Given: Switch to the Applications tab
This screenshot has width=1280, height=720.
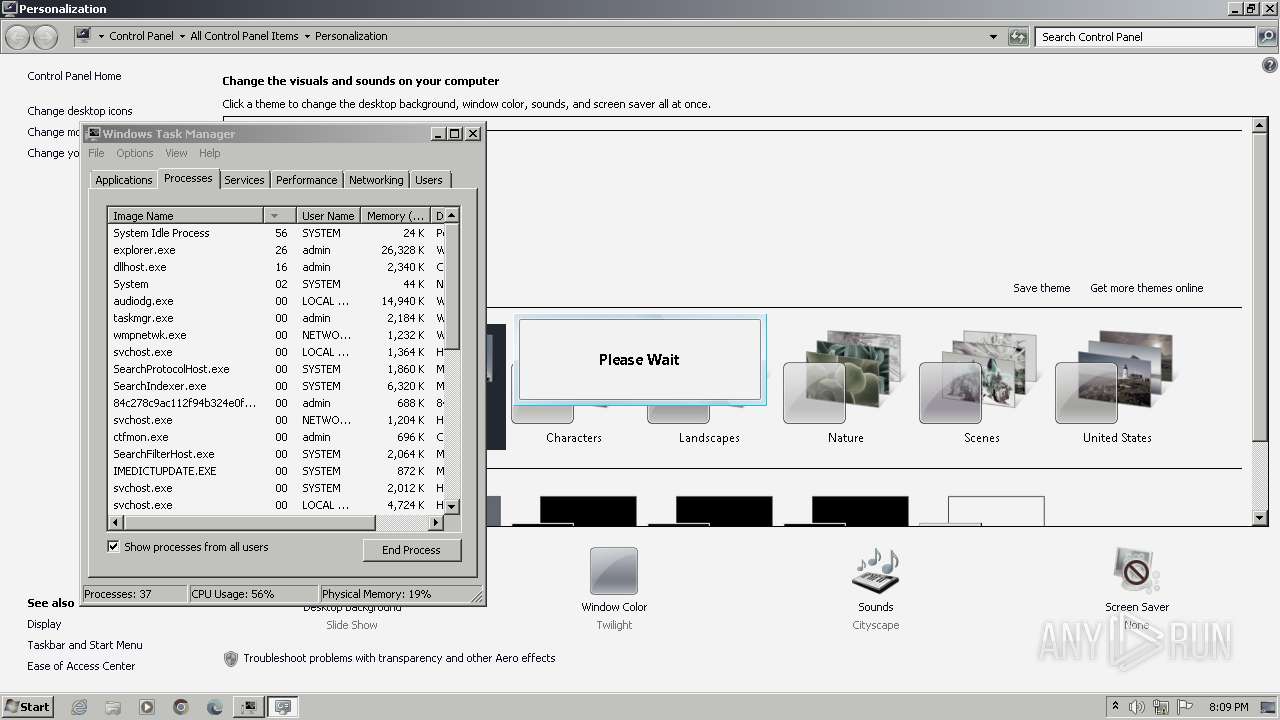Looking at the screenshot, I should tap(124, 180).
